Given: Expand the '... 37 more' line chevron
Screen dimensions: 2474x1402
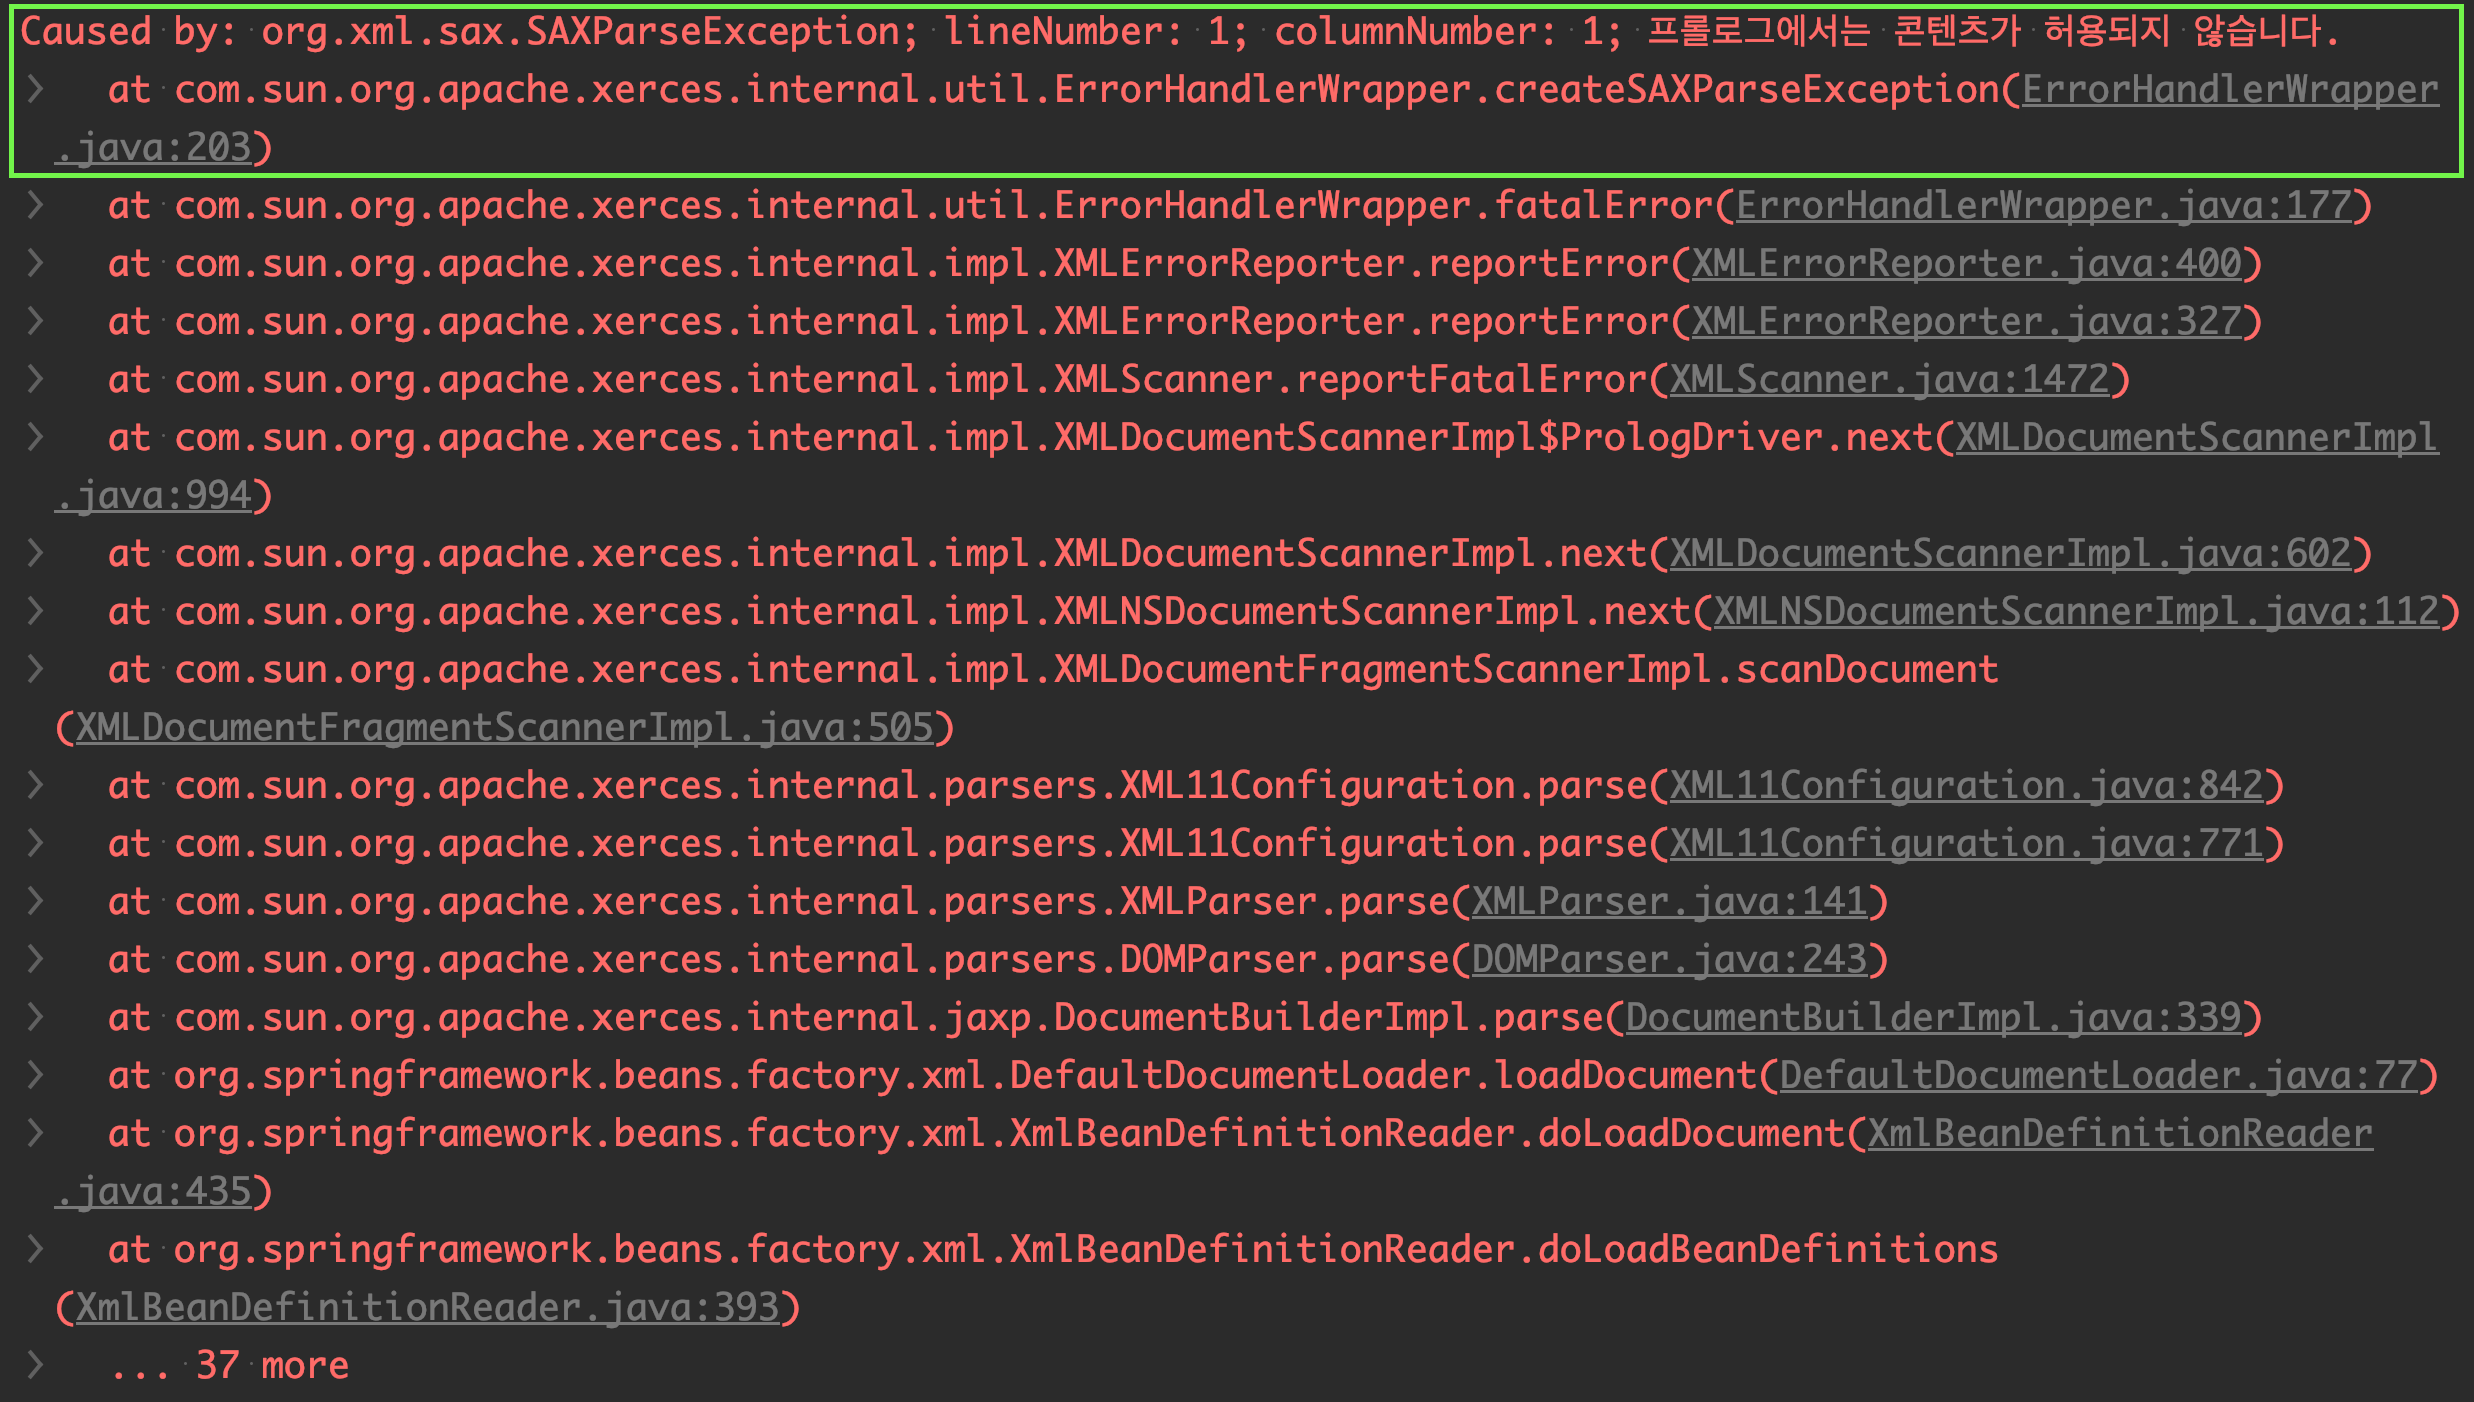Looking at the screenshot, I should coord(35,1365).
